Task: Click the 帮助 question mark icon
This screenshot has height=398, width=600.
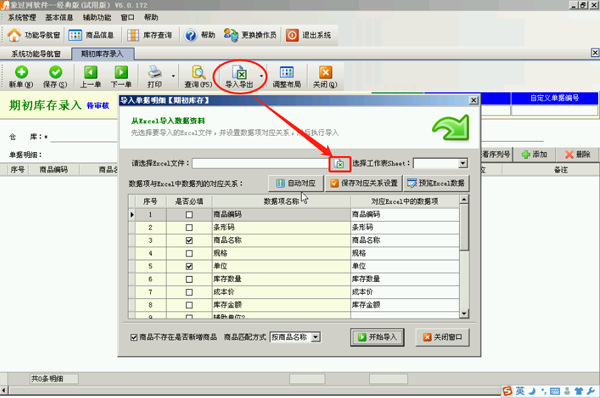Action: tap(191, 35)
